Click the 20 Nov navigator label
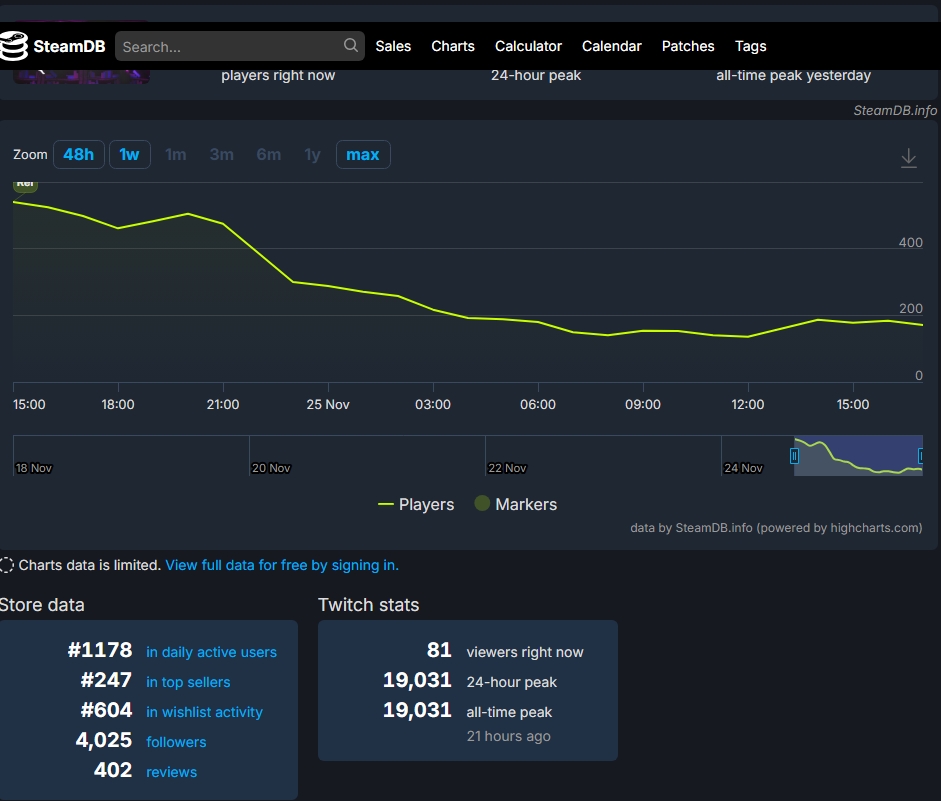Viewport: 941px width, 801px height. point(271,468)
